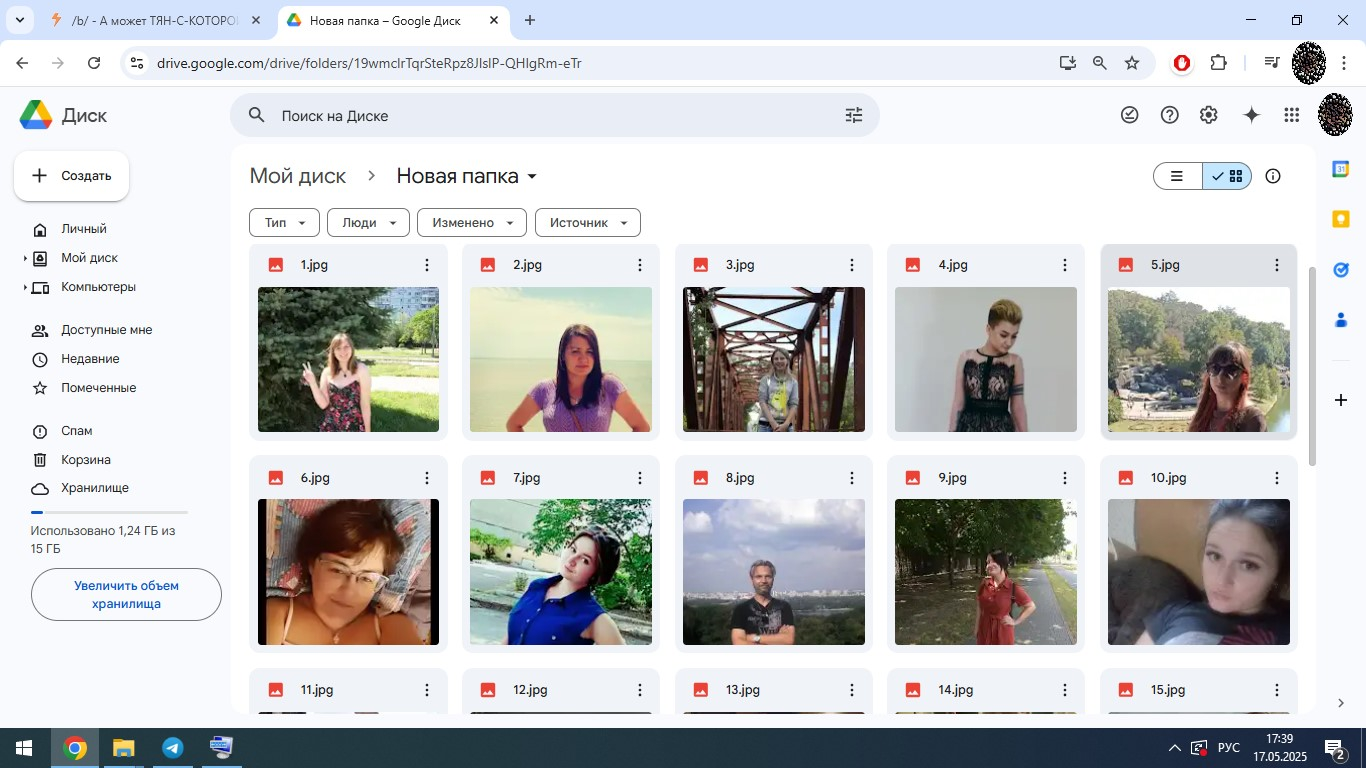
Task: Open Google apps grid
Action: coord(1291,115)
